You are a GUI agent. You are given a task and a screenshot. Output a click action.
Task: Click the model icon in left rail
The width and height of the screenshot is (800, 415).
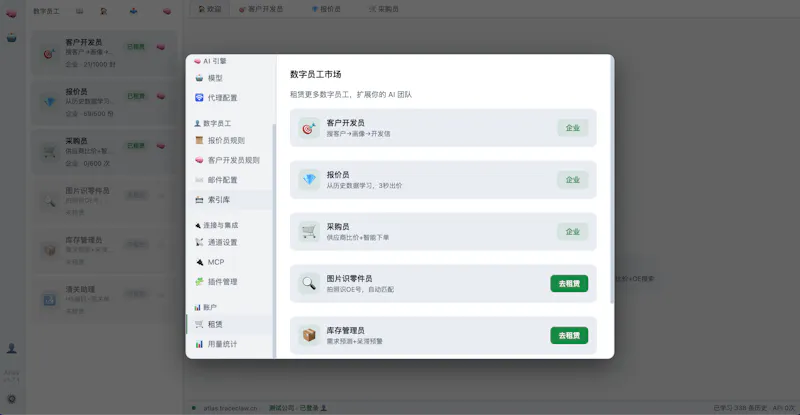pyautogui.click(x=11, y=38)
